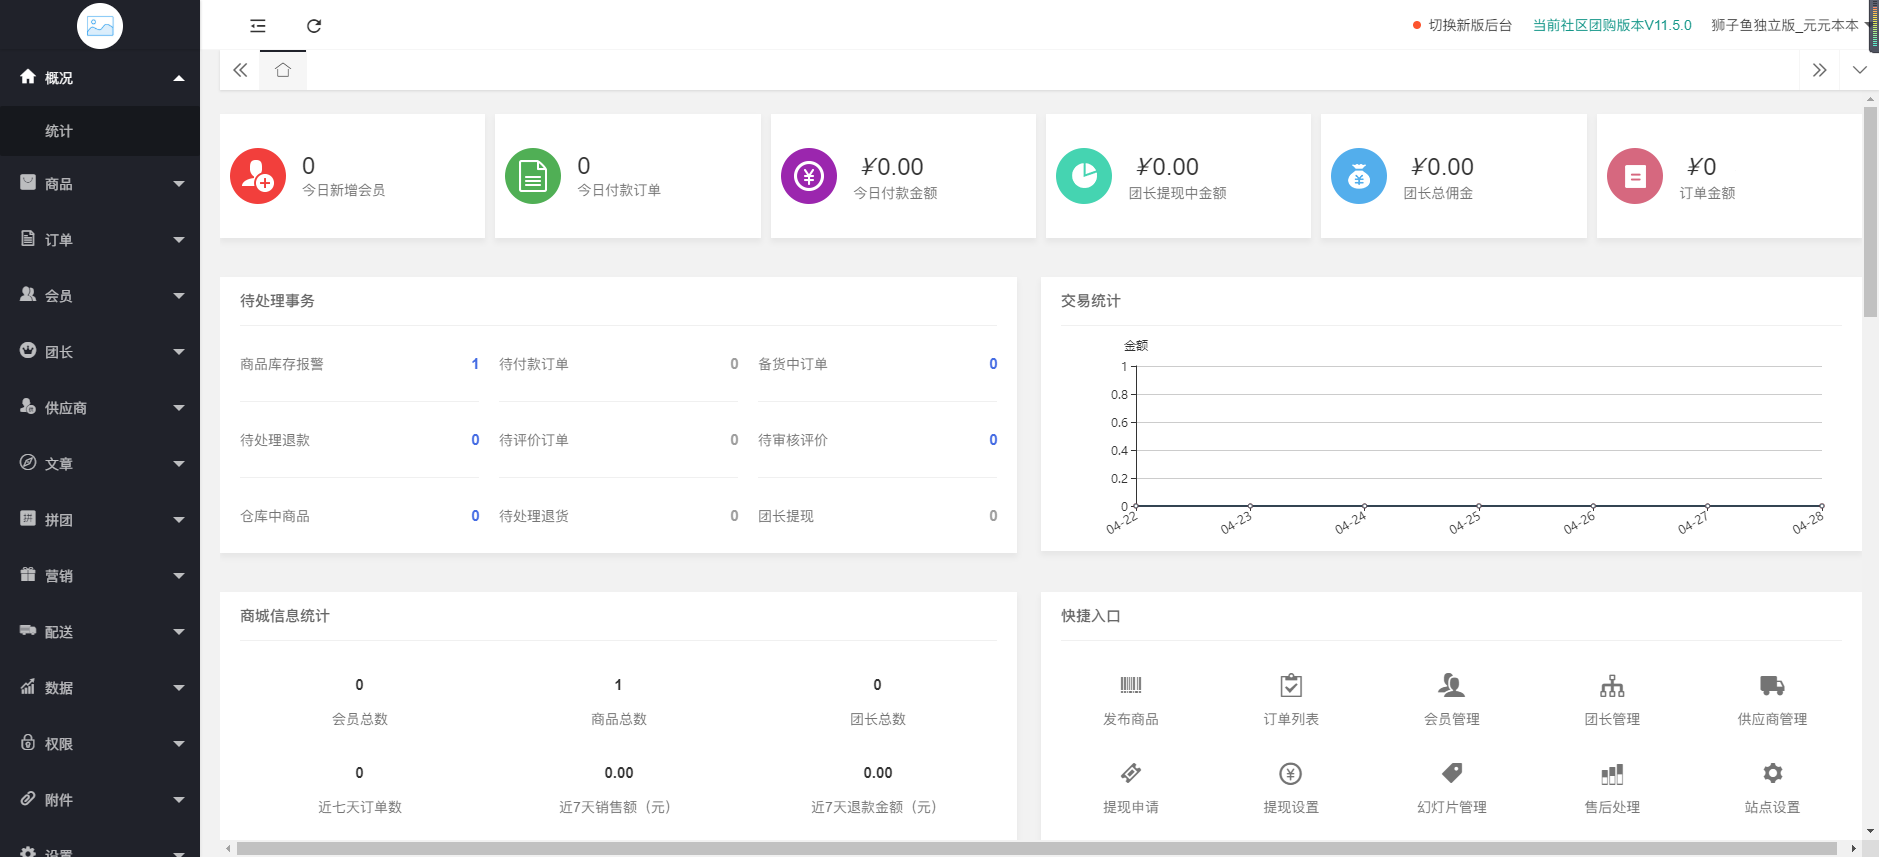Select 统计 submenu item
This screenshot has height=857, width=1879.
(100, 131)
